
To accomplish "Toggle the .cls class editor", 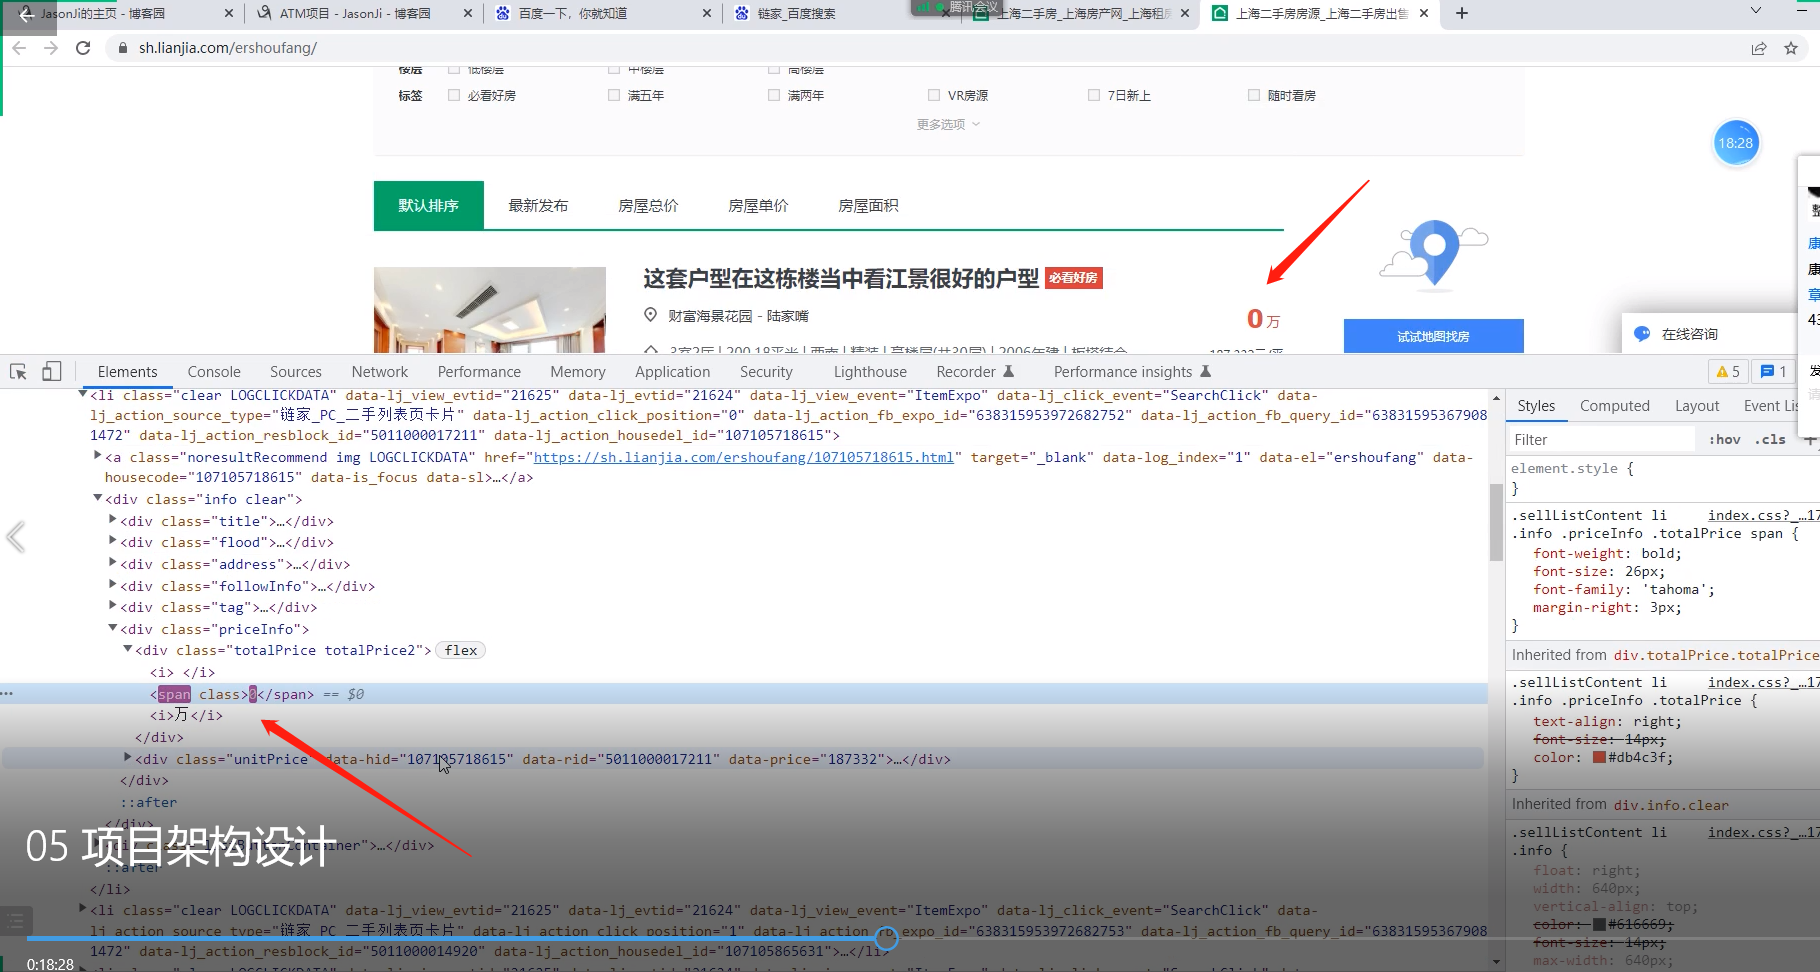I will 1770,439.
